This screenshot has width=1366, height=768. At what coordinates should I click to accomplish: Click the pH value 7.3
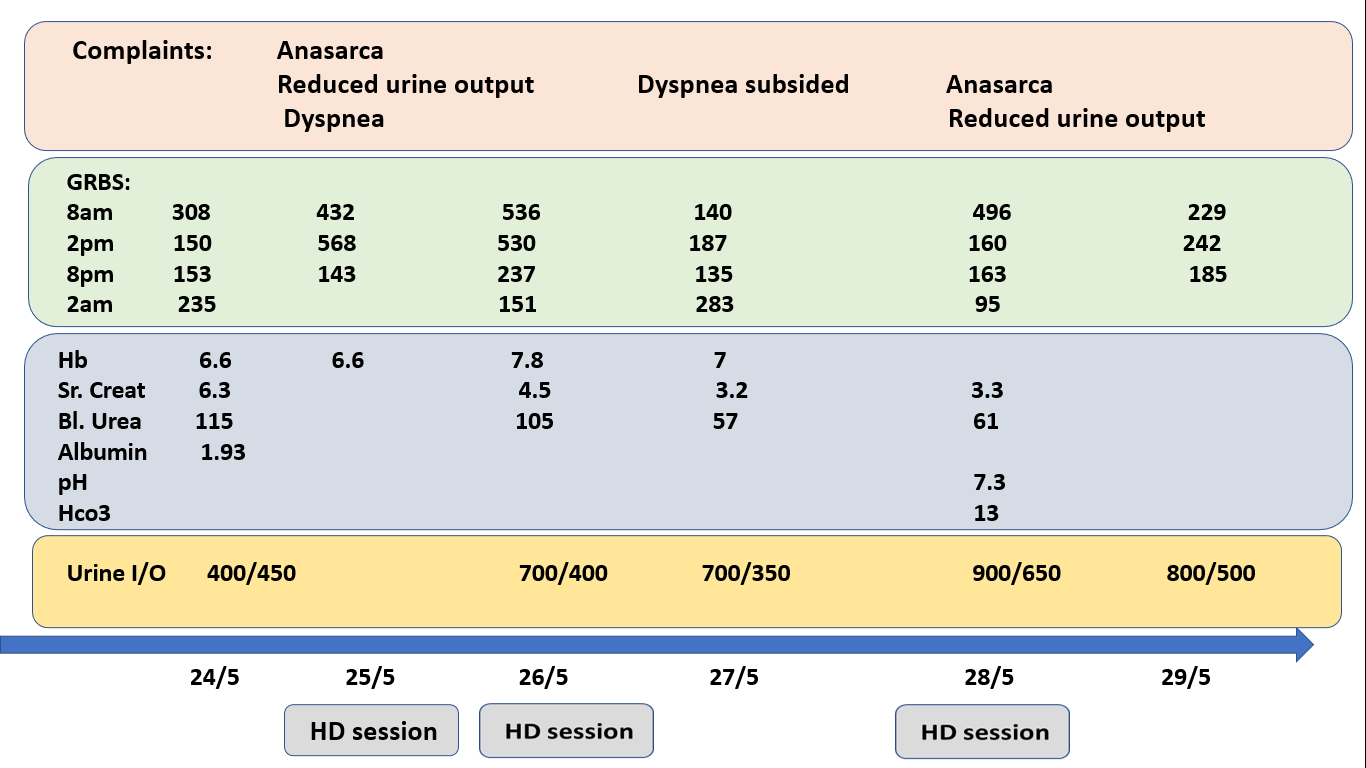click(989, 483)
